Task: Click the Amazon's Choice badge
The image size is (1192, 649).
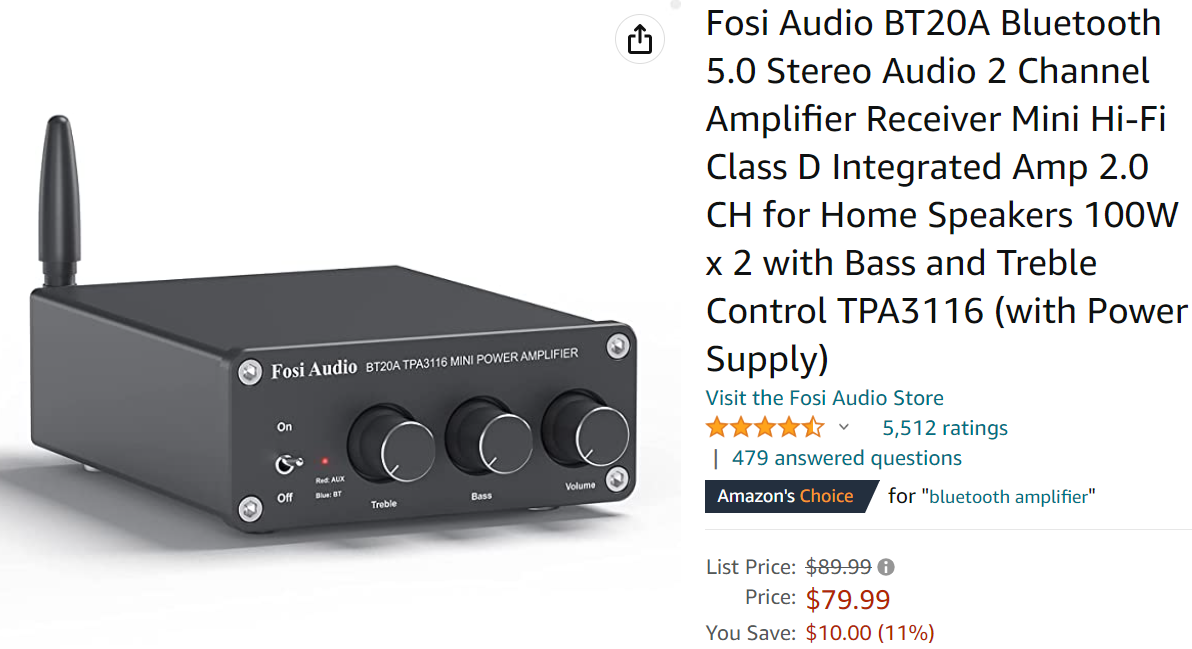Action: [791, 496]
